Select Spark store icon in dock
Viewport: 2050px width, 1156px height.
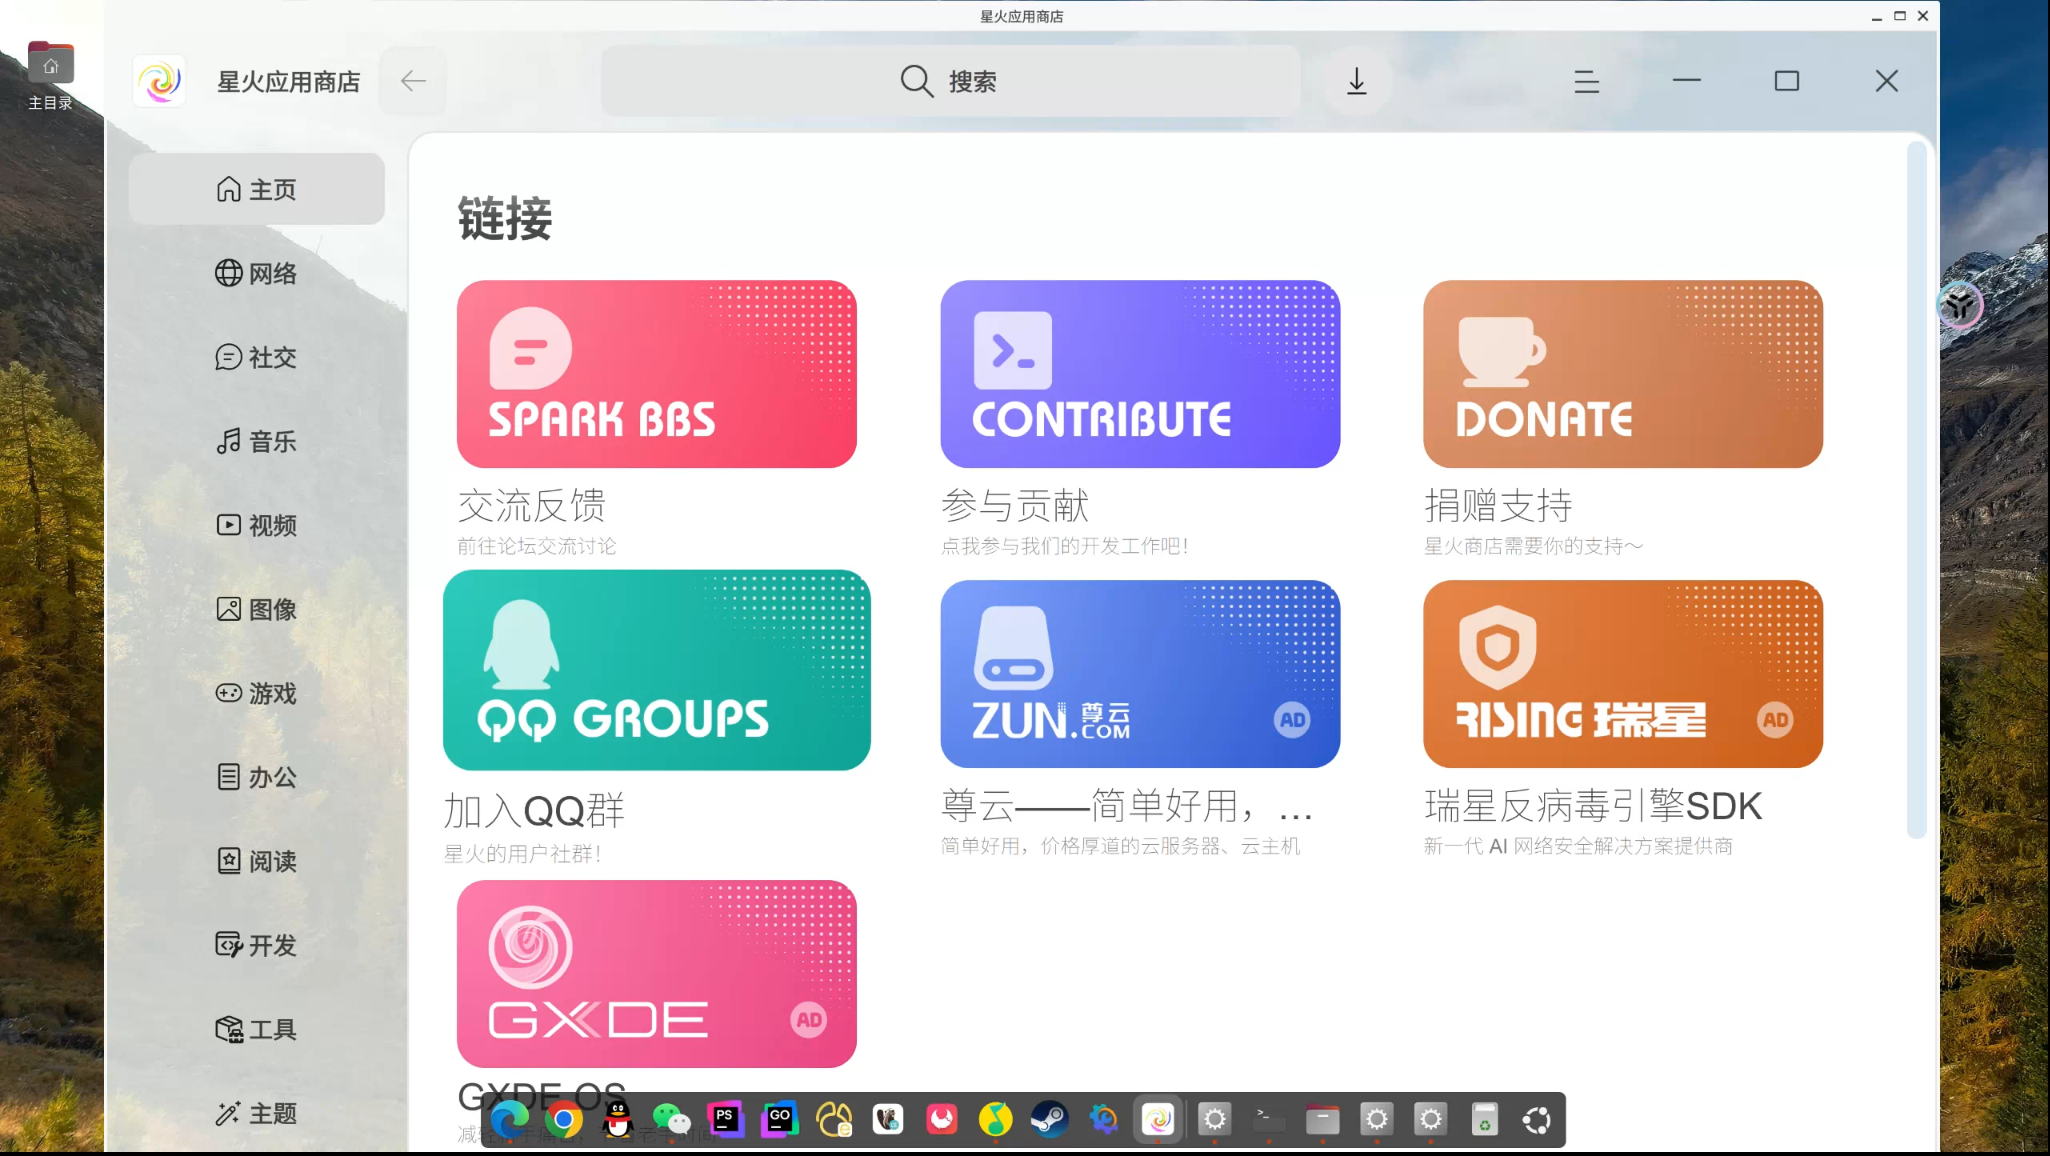coord(1159,1120)
